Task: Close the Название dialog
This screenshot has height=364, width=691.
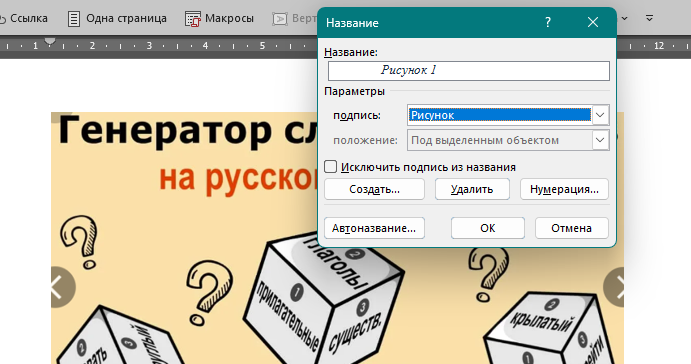Action: coord(593,22)
